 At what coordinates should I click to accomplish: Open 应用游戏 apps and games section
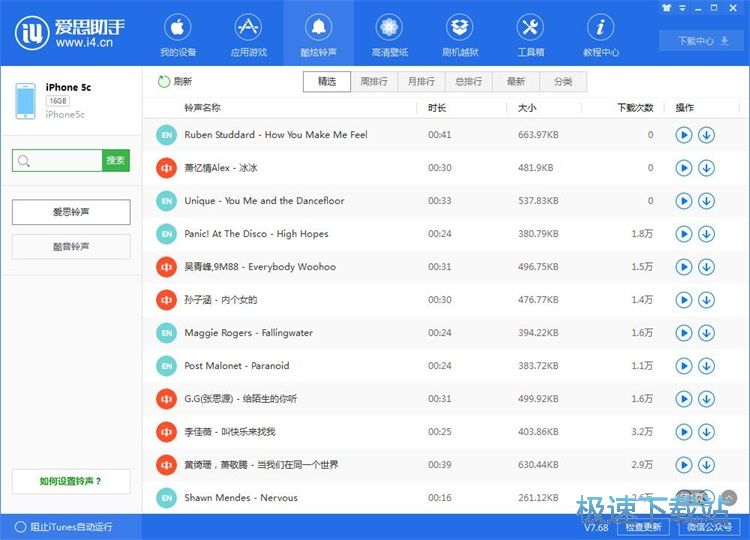coord(248,34)
